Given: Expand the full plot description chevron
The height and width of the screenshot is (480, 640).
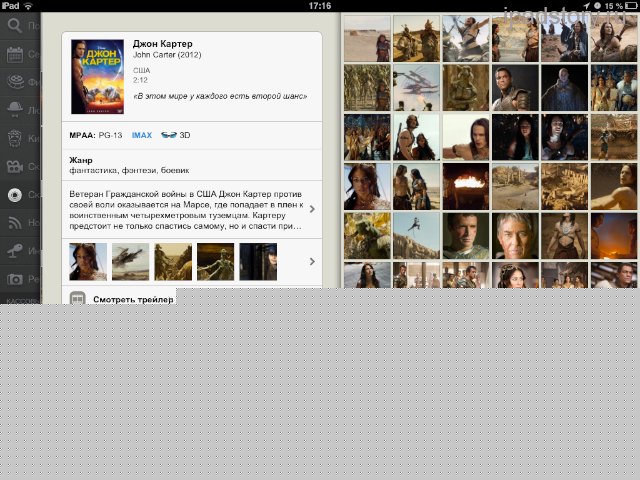Looking at the screenshot, I should (x=312, y=209).
